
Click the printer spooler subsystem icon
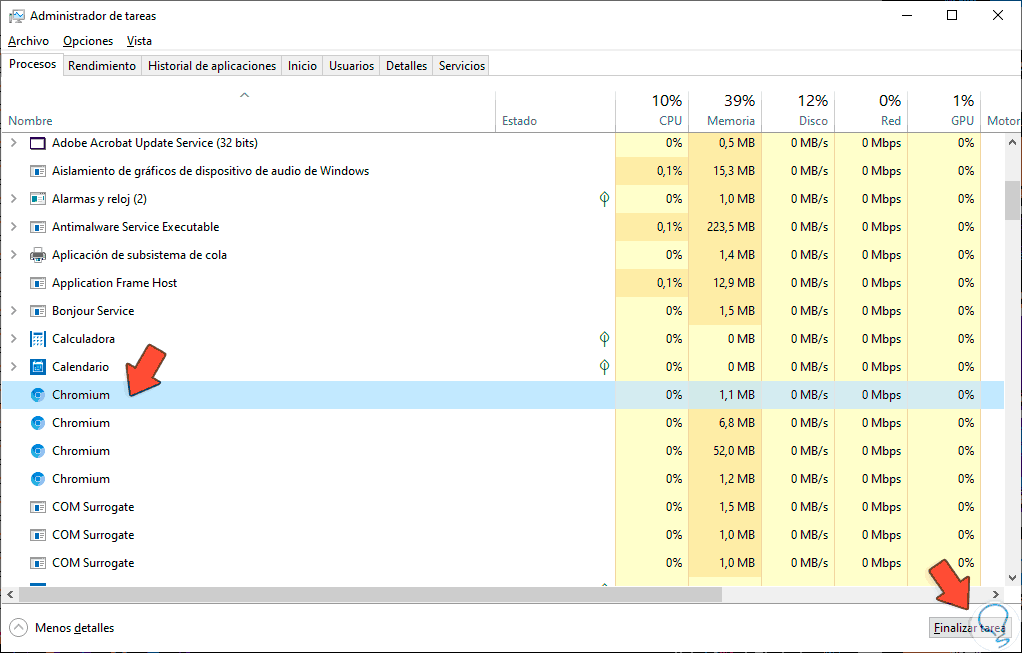pos(38,255)
